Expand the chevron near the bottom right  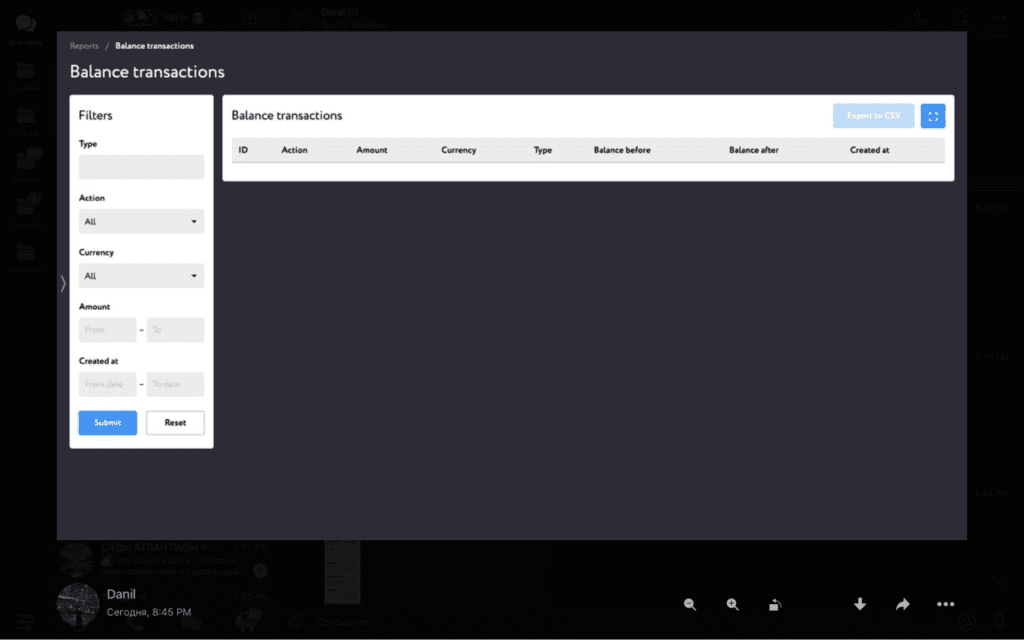997,578
